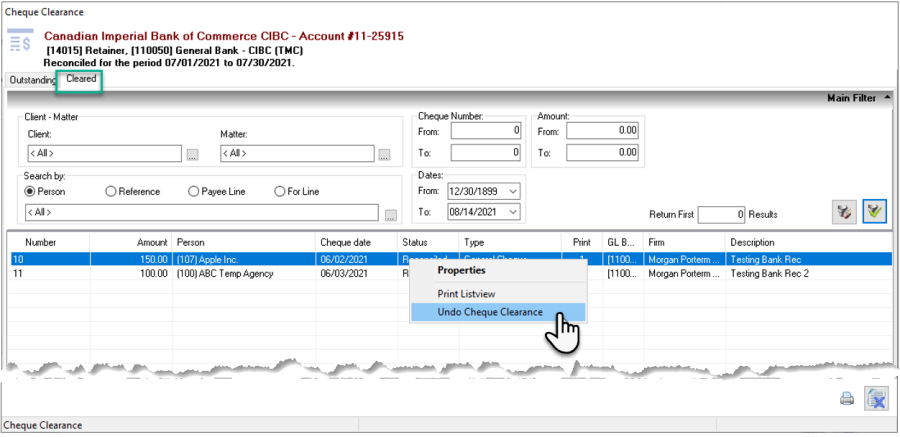The width and height of the screenshot is (900, 437).
Task: Sort by the Amount column header
Action: point(131,242)
